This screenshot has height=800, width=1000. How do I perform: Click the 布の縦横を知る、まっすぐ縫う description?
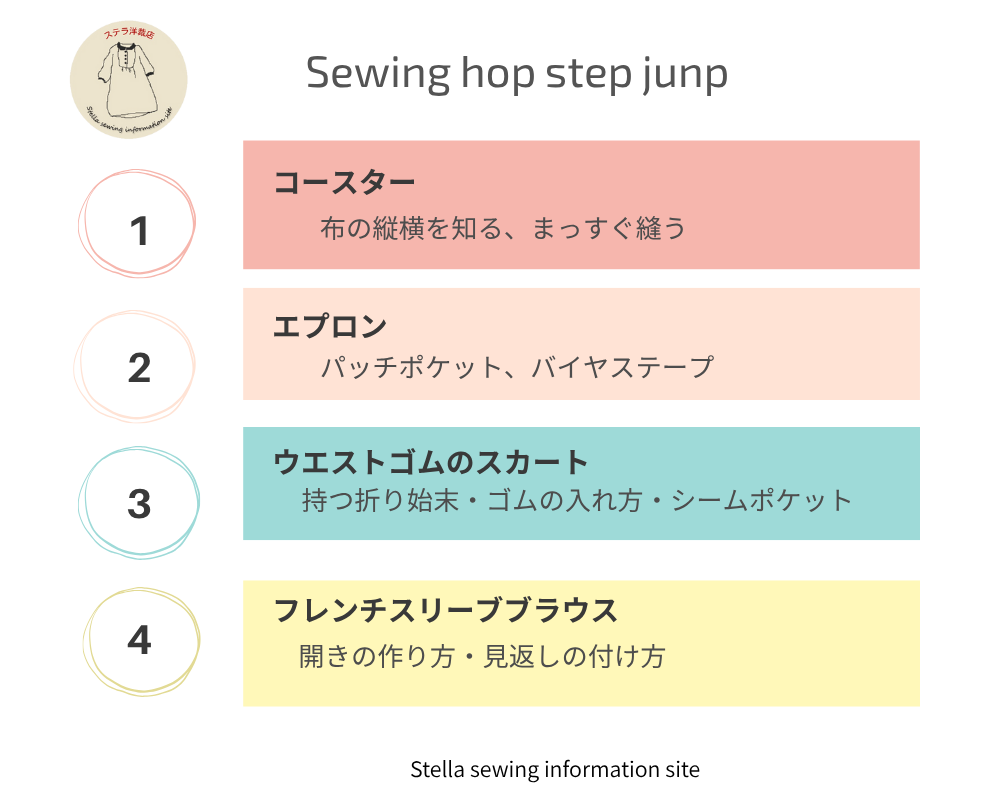[x=503, y=228]
